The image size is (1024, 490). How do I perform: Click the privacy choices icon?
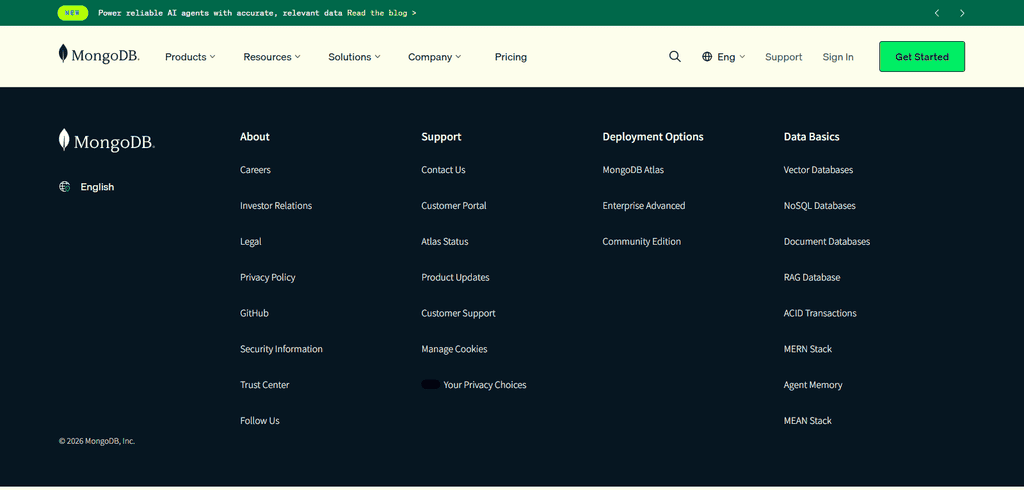pos(430,385)
